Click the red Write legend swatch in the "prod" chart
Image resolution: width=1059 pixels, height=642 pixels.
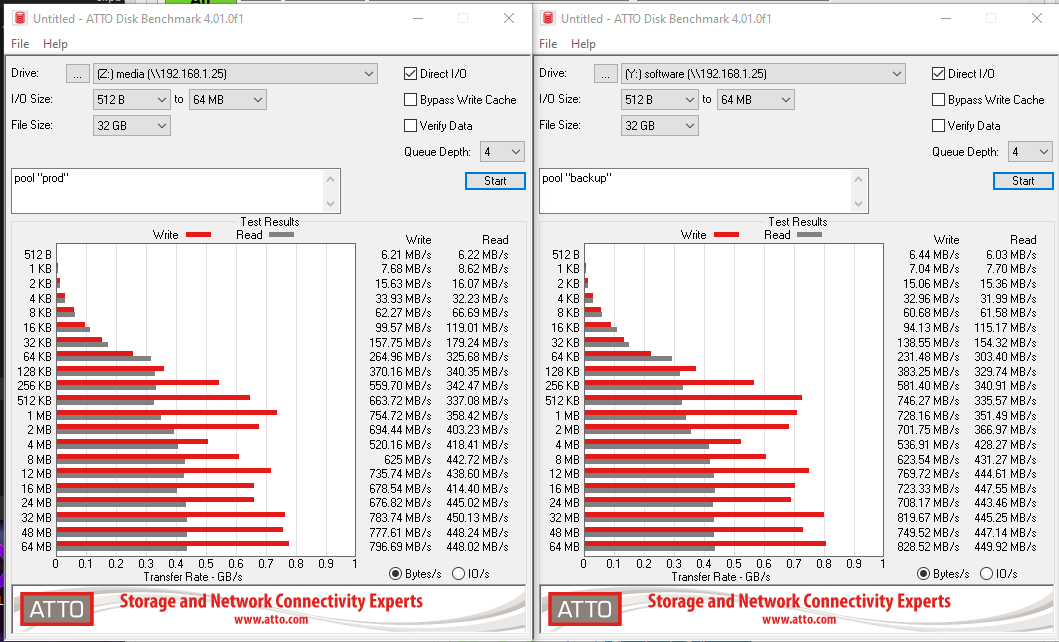[199, 235]
